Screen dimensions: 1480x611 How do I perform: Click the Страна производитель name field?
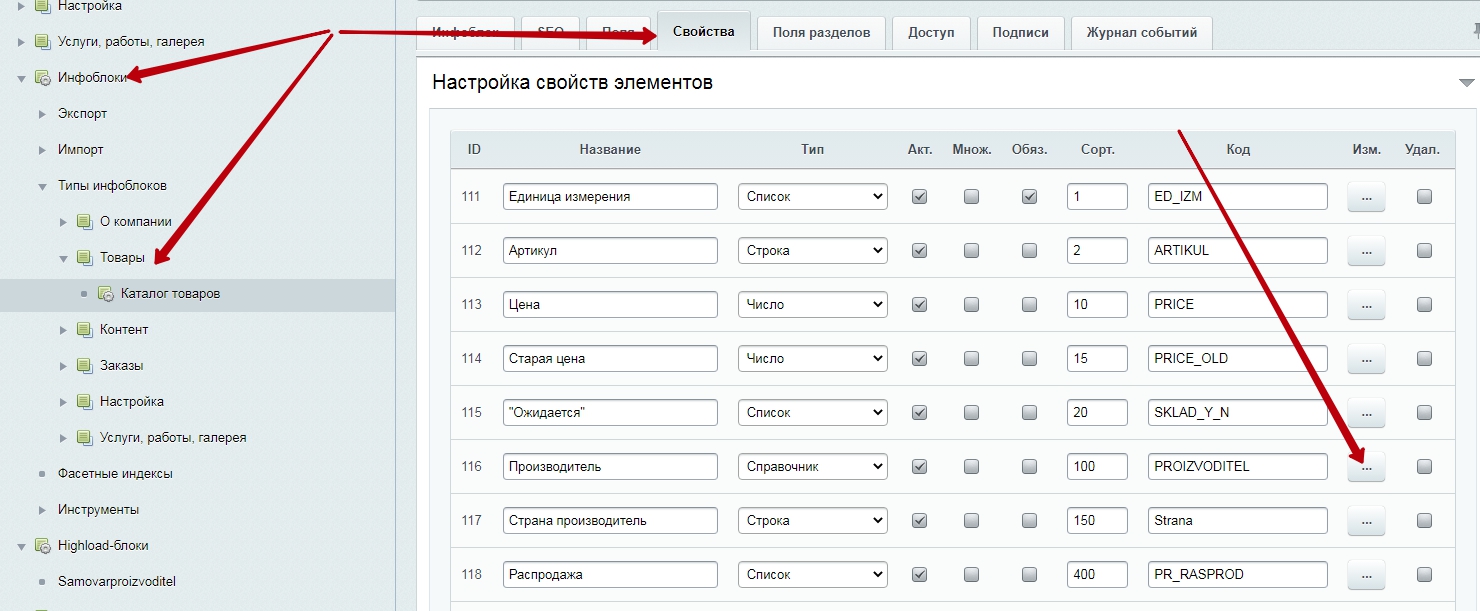point(610,521)
